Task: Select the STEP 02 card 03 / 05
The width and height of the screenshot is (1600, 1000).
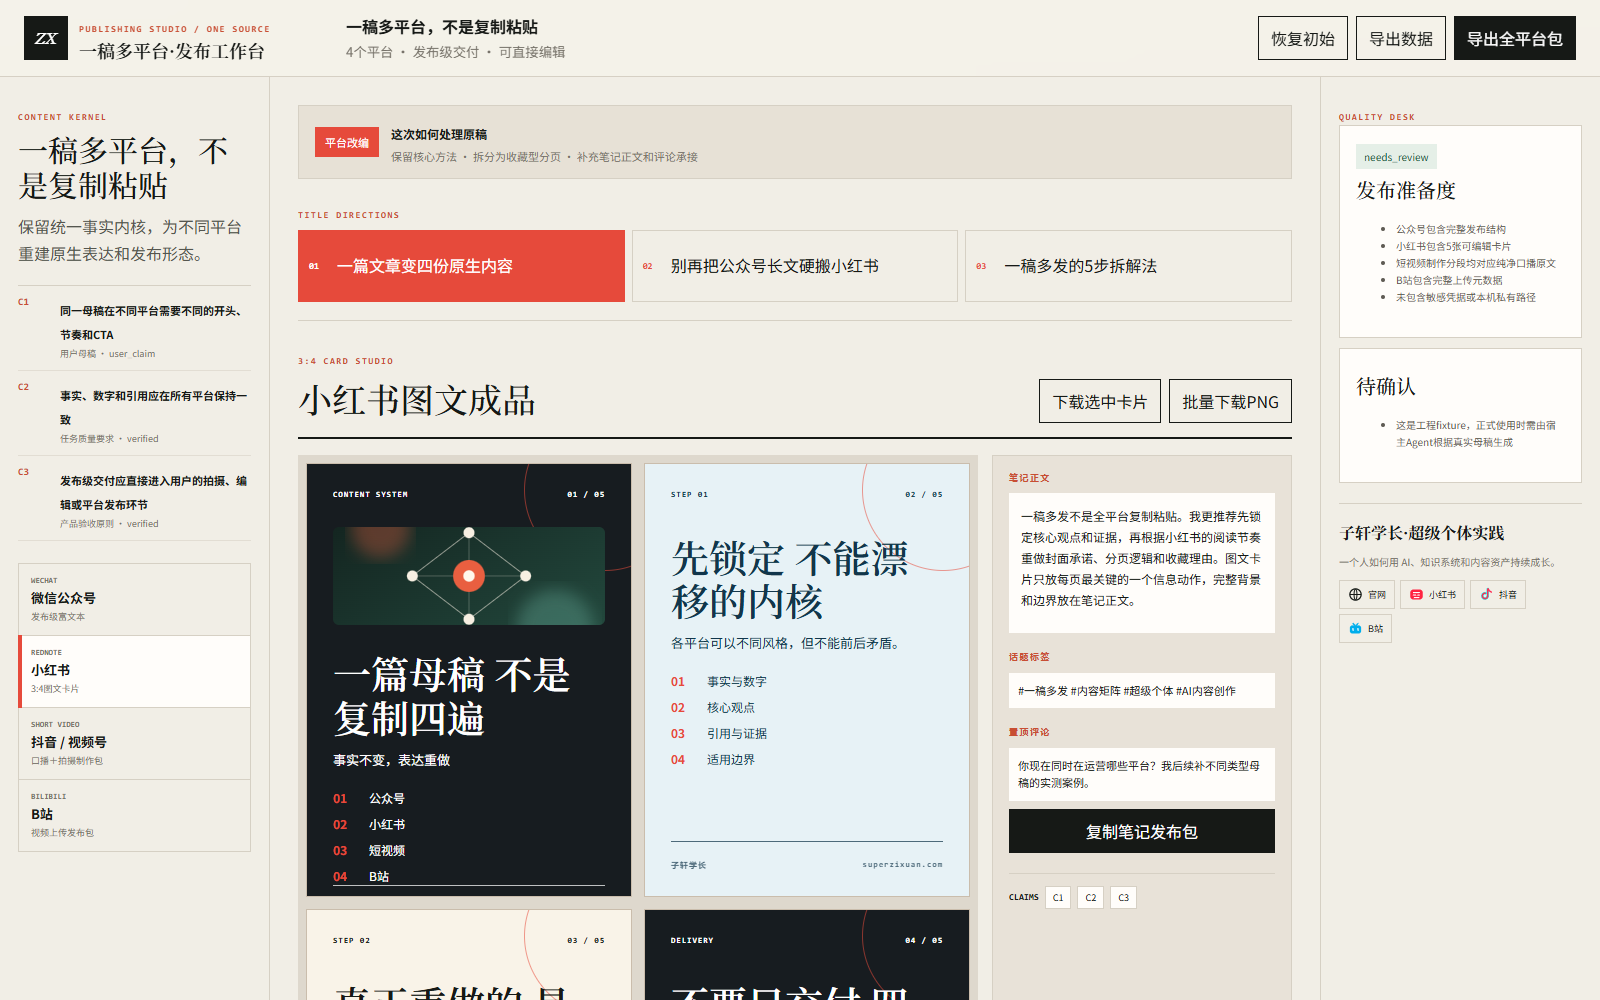Action: (x=469, y=954)
